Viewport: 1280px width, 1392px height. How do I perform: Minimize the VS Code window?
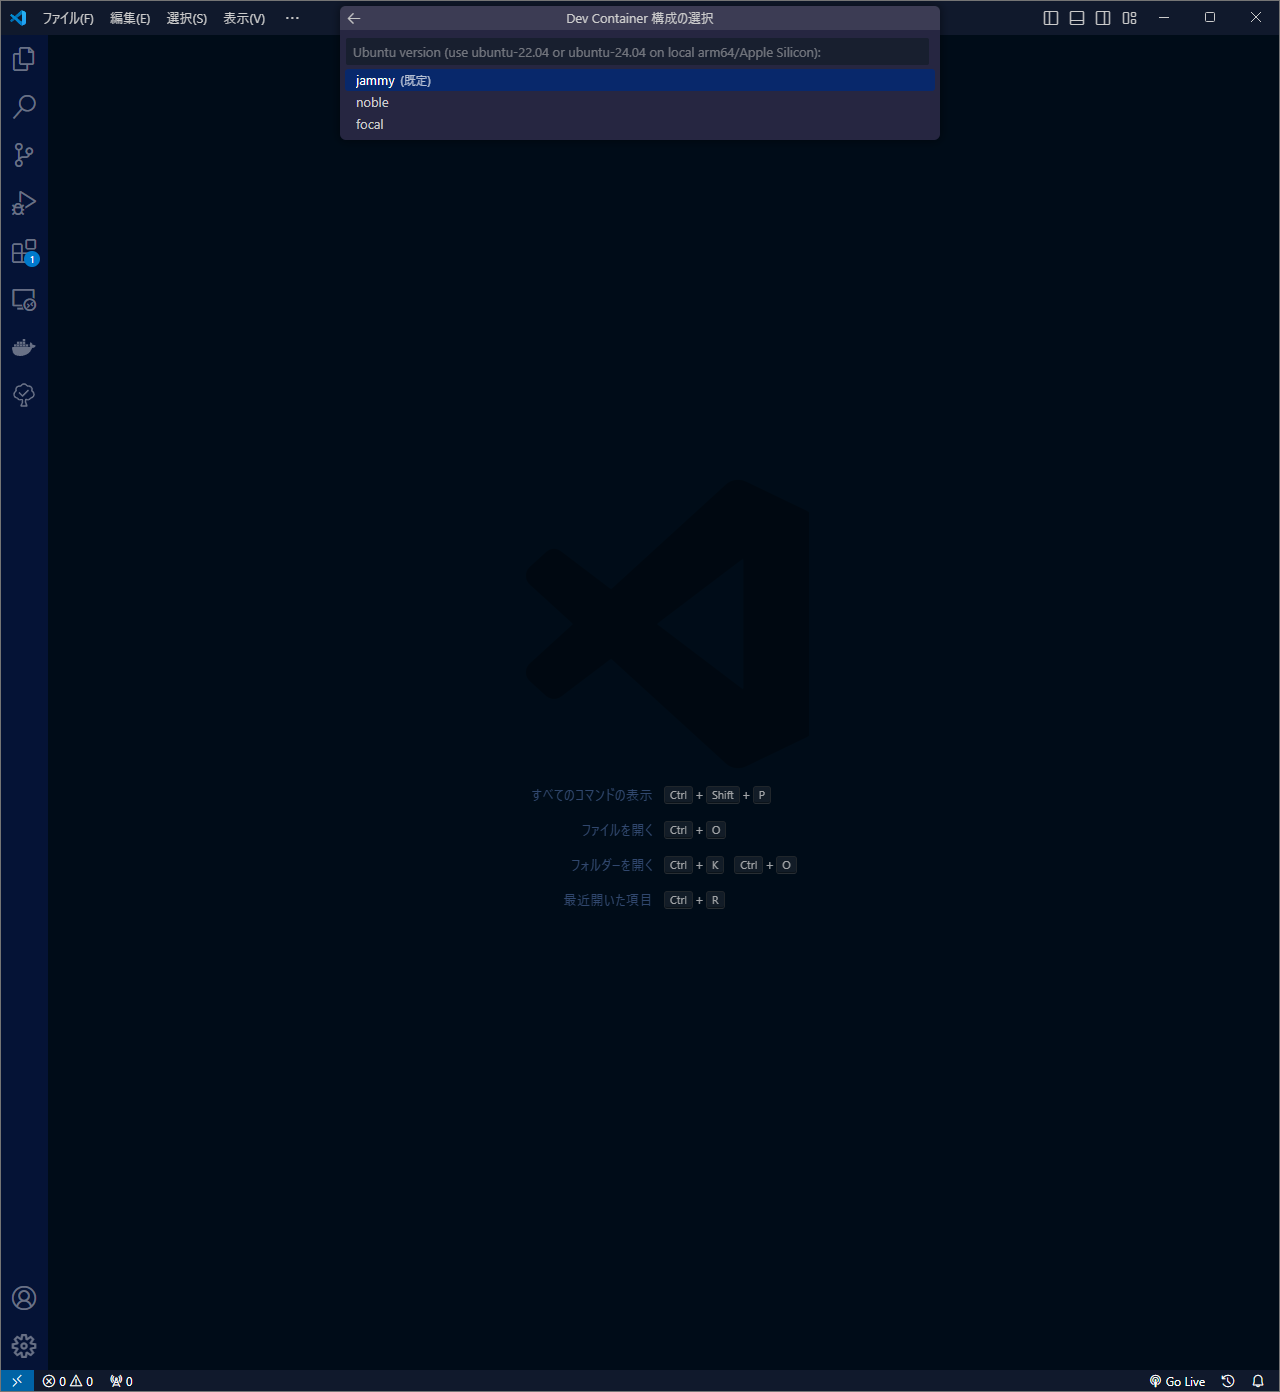(1164, 18)
